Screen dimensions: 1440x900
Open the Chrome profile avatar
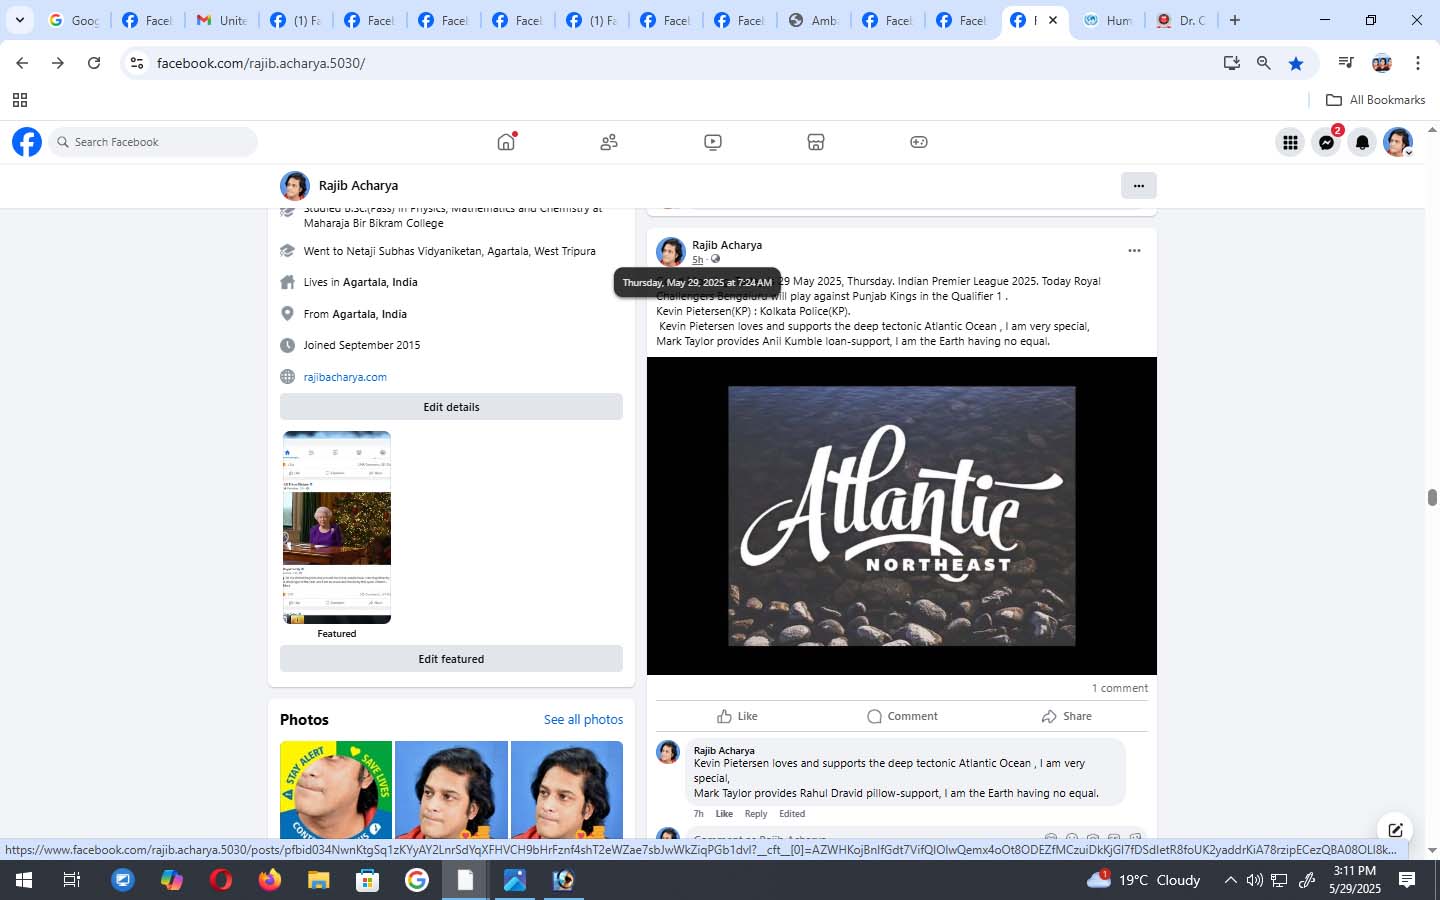pyautogui.click(x=1382, y=63)
